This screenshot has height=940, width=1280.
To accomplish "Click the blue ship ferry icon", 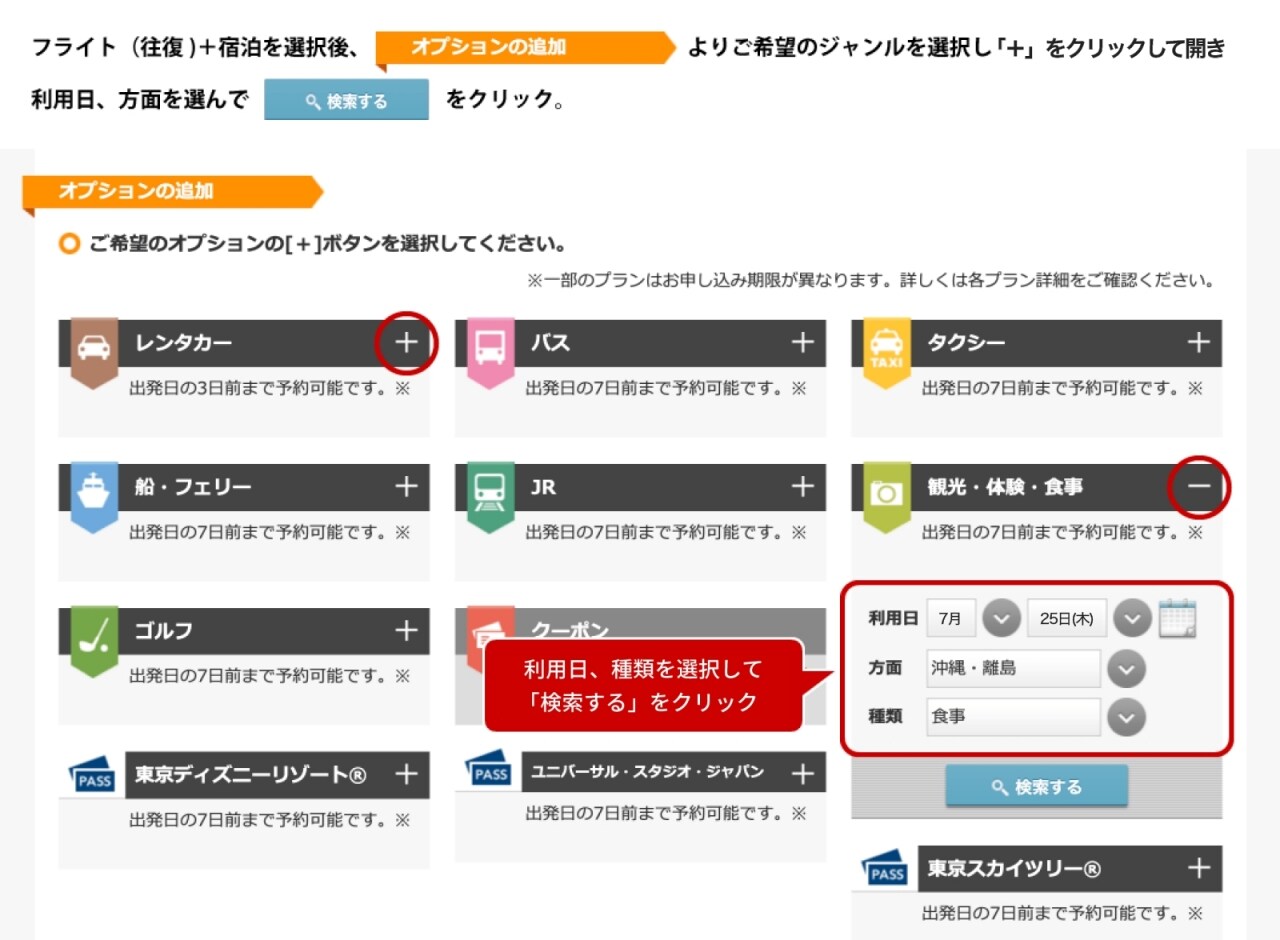I will 94,492.
